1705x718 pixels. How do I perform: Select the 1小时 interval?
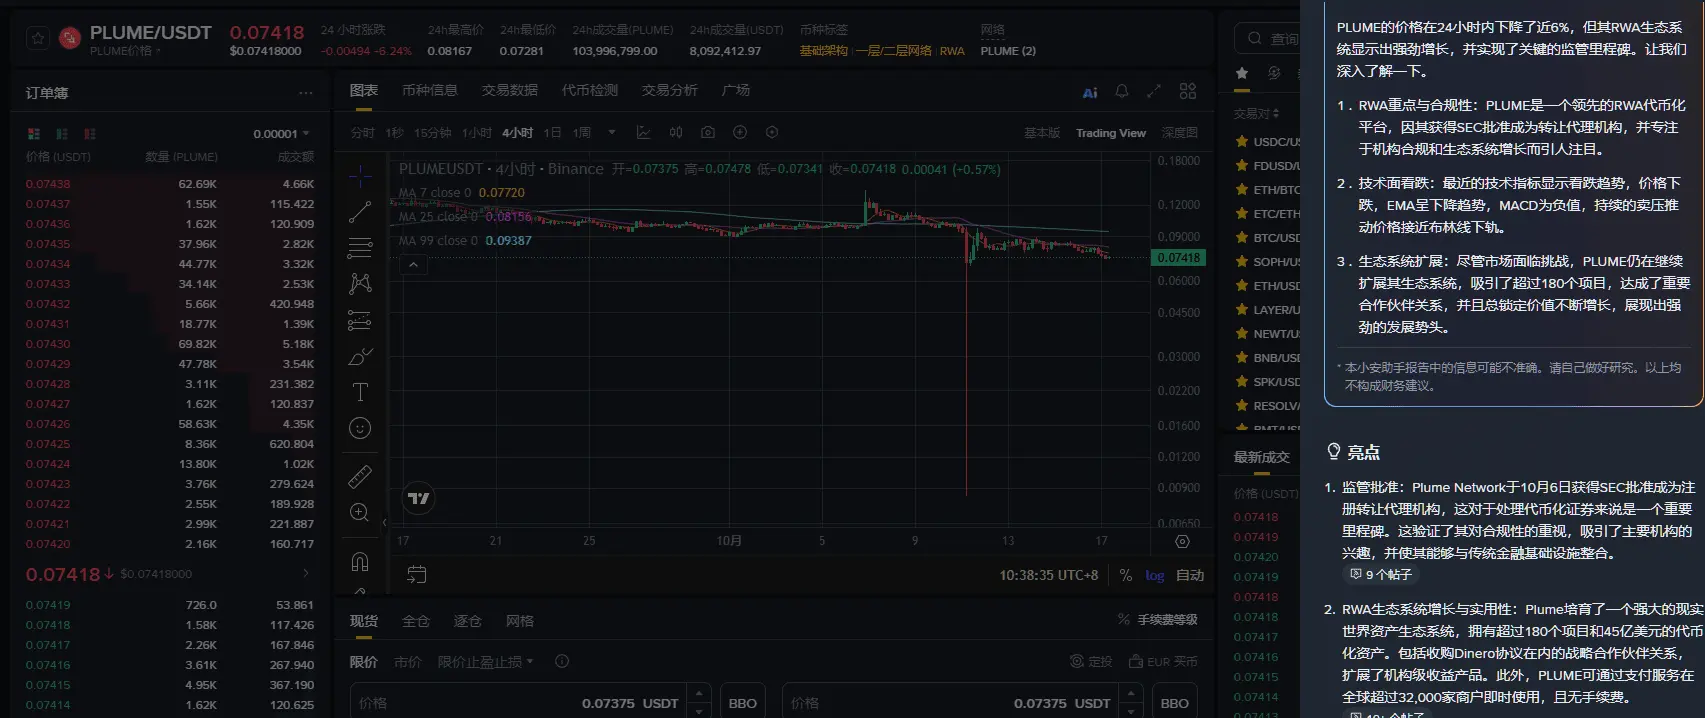(477, 133)
